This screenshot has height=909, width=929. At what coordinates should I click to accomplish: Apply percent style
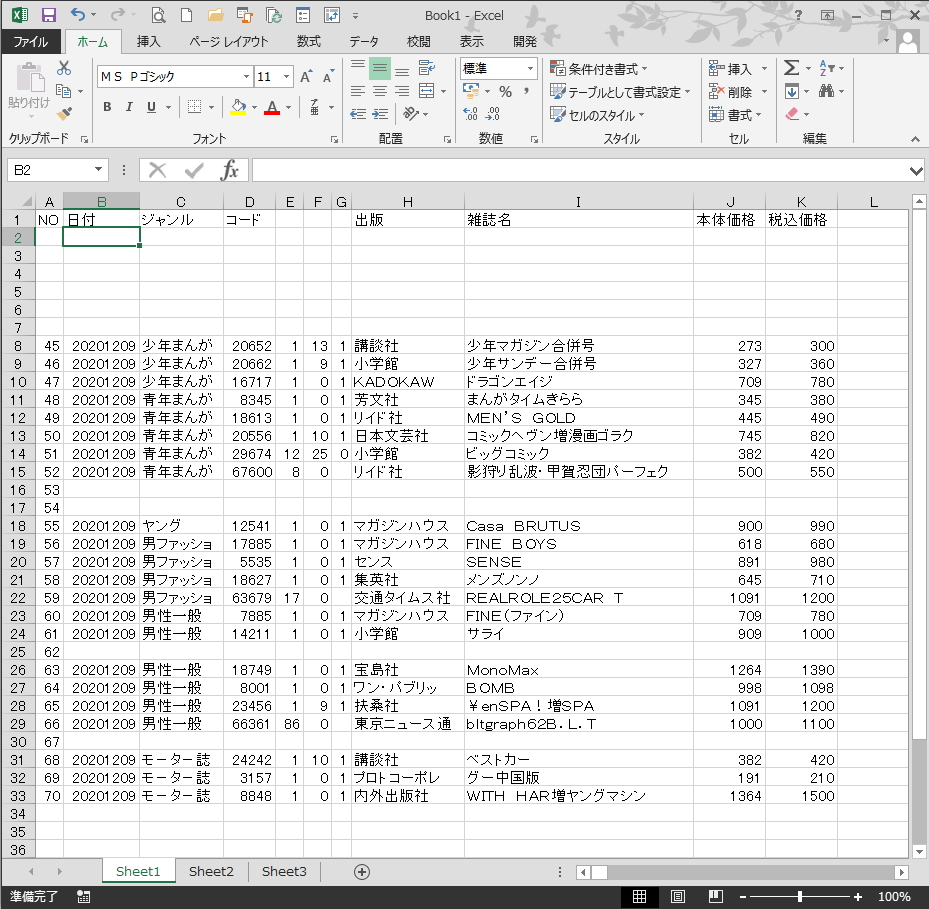(505, 91)
